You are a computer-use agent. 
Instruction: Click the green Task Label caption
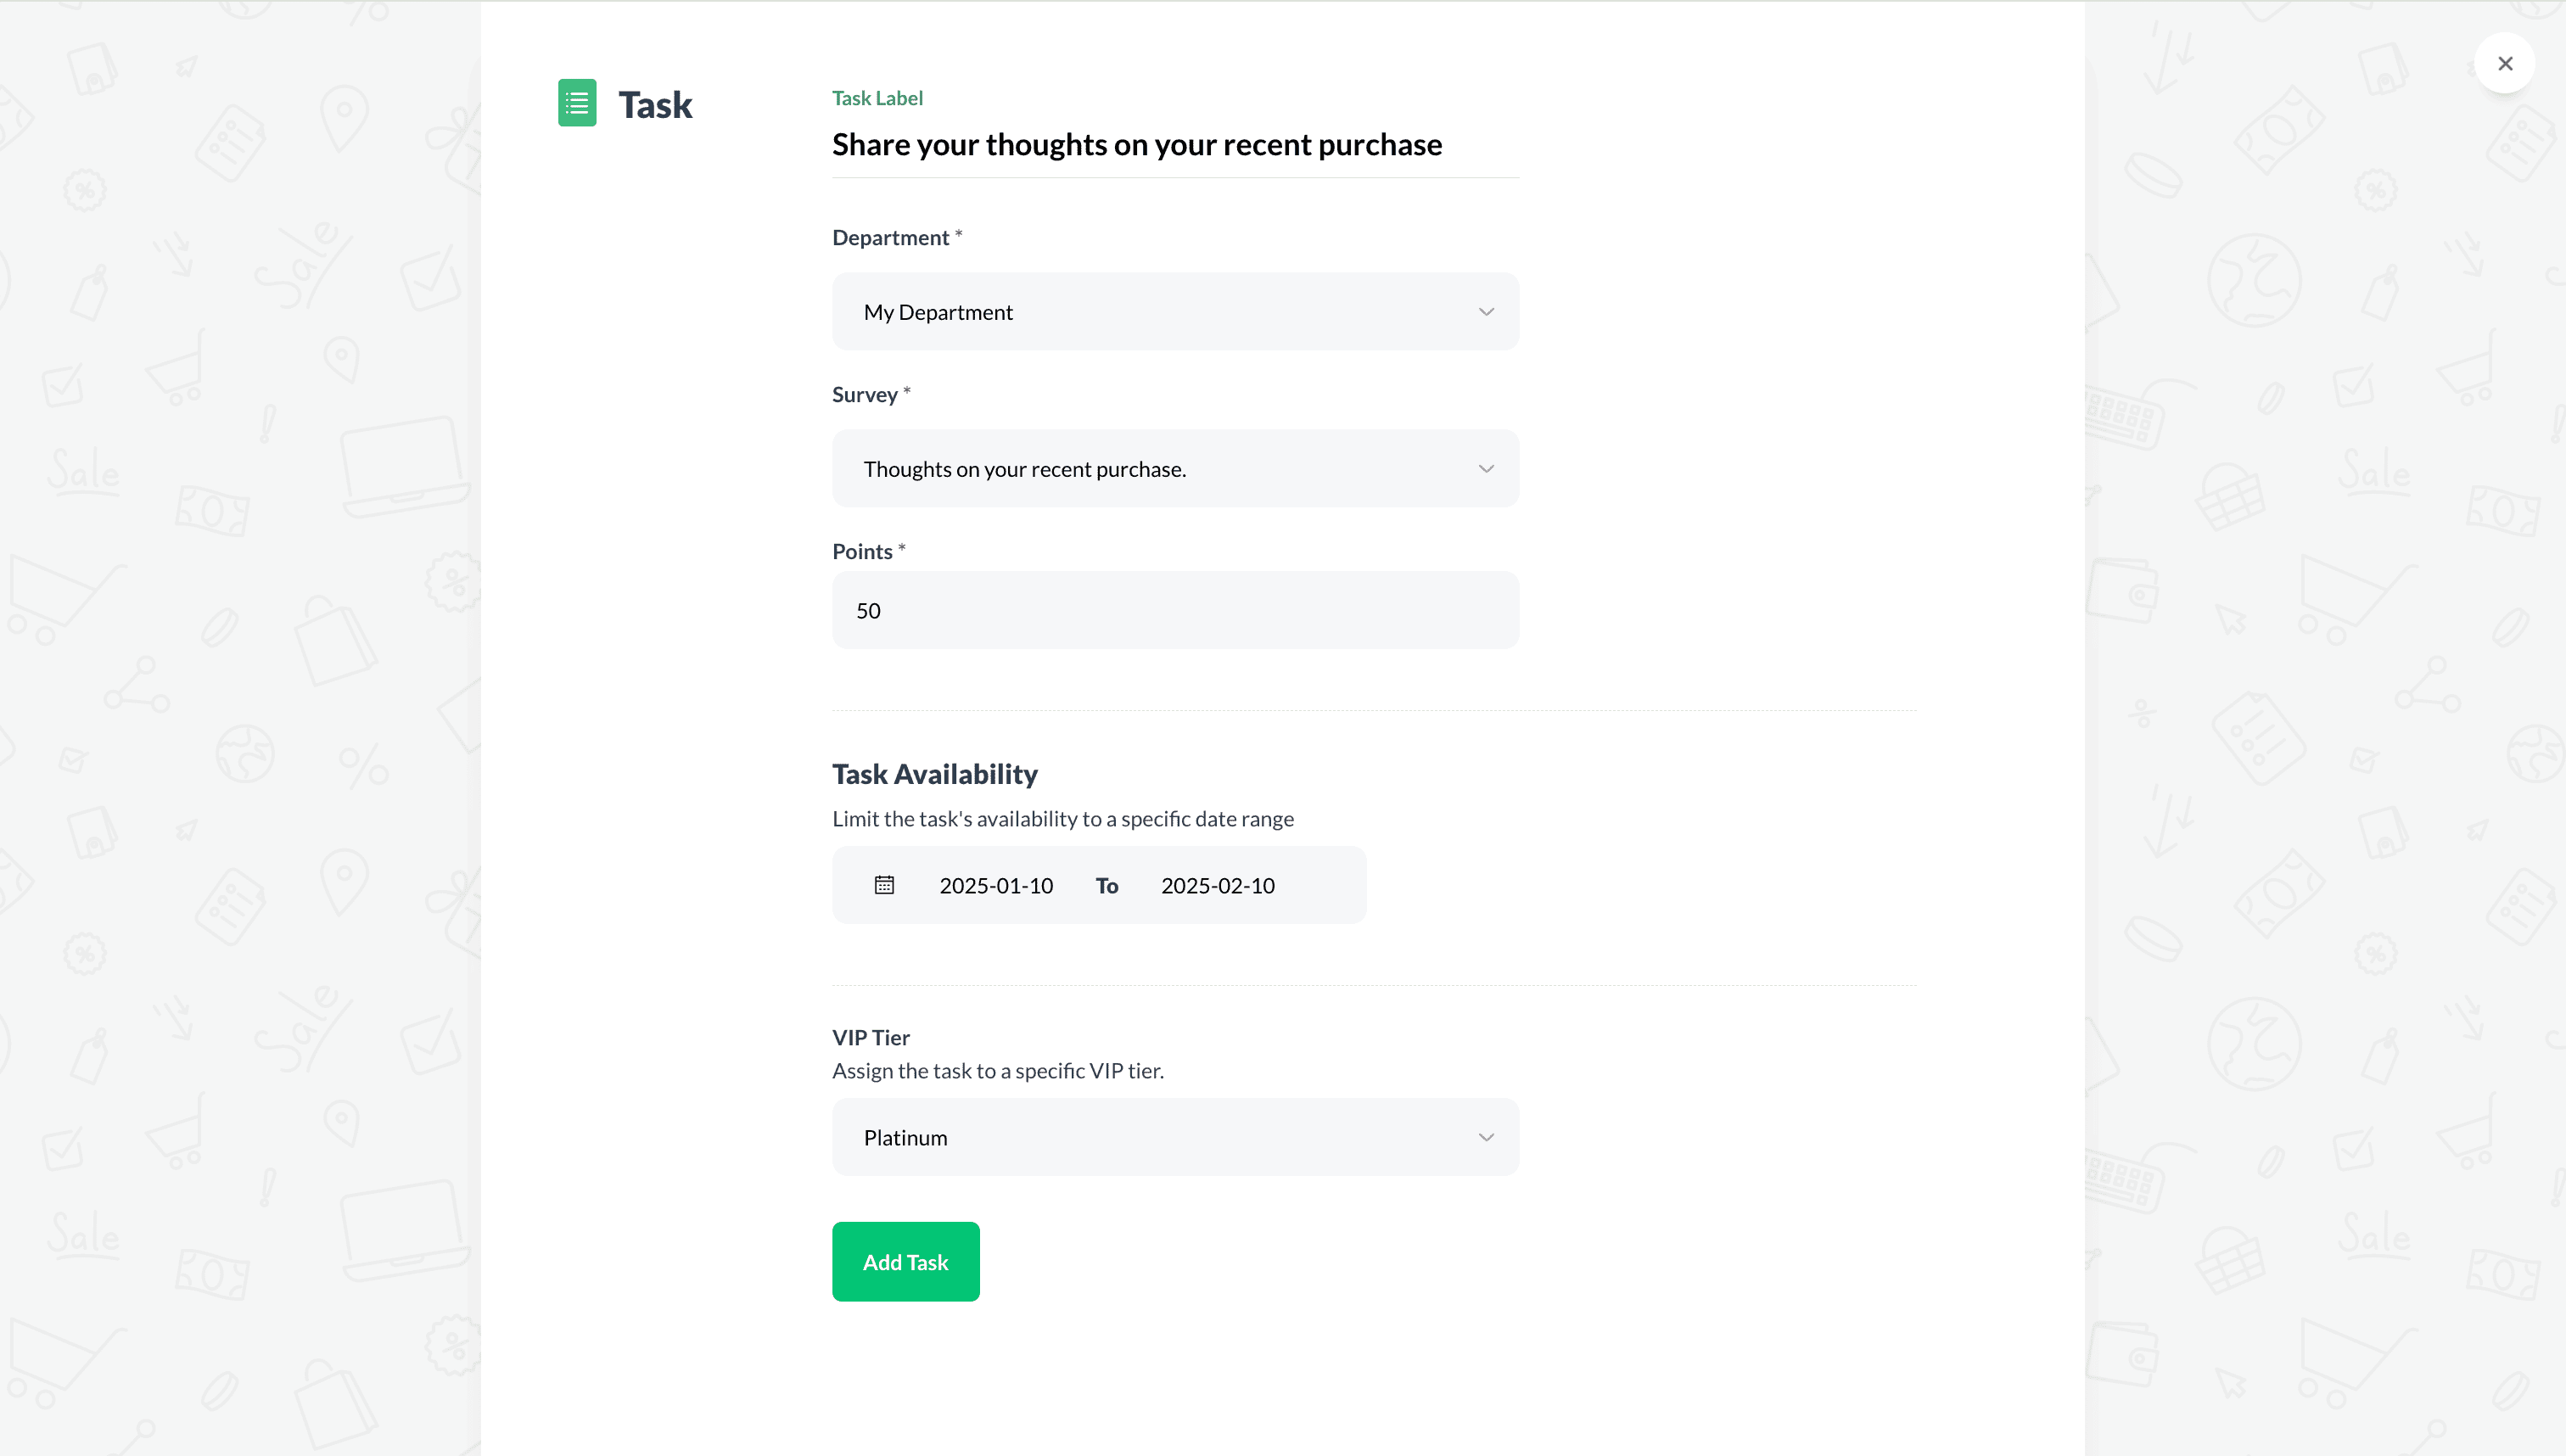pyautogui.click(x=877, y=98)
